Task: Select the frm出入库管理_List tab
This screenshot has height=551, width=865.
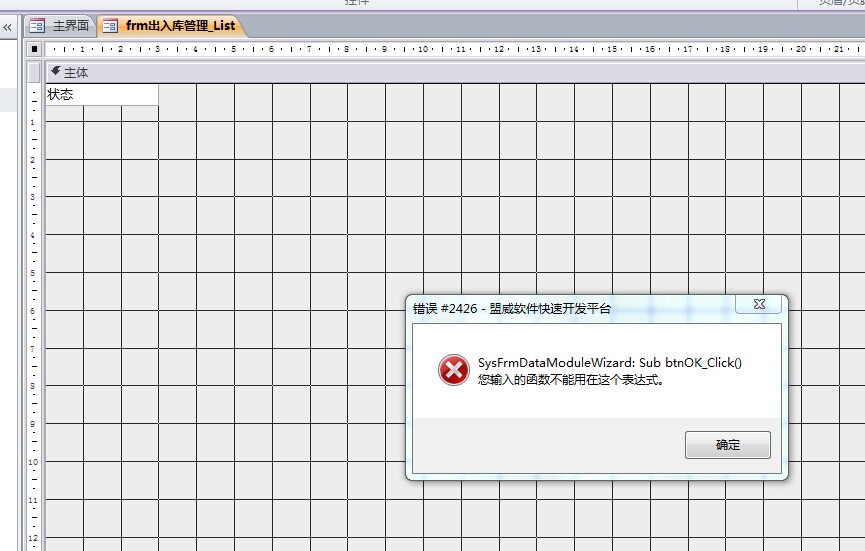Action: point(180,26)
